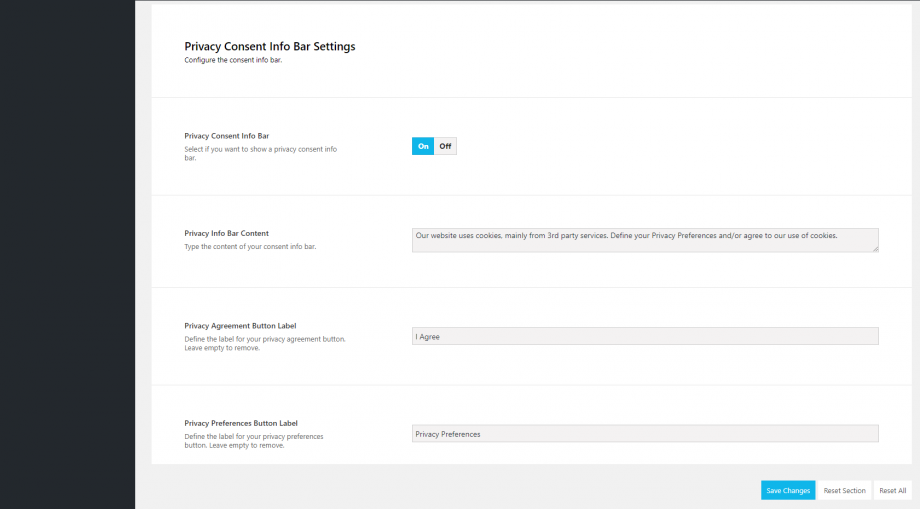Click the dark admin sidebar panel
The height and width of the screenshot is (509, 920).
click(x=67, y=254)
